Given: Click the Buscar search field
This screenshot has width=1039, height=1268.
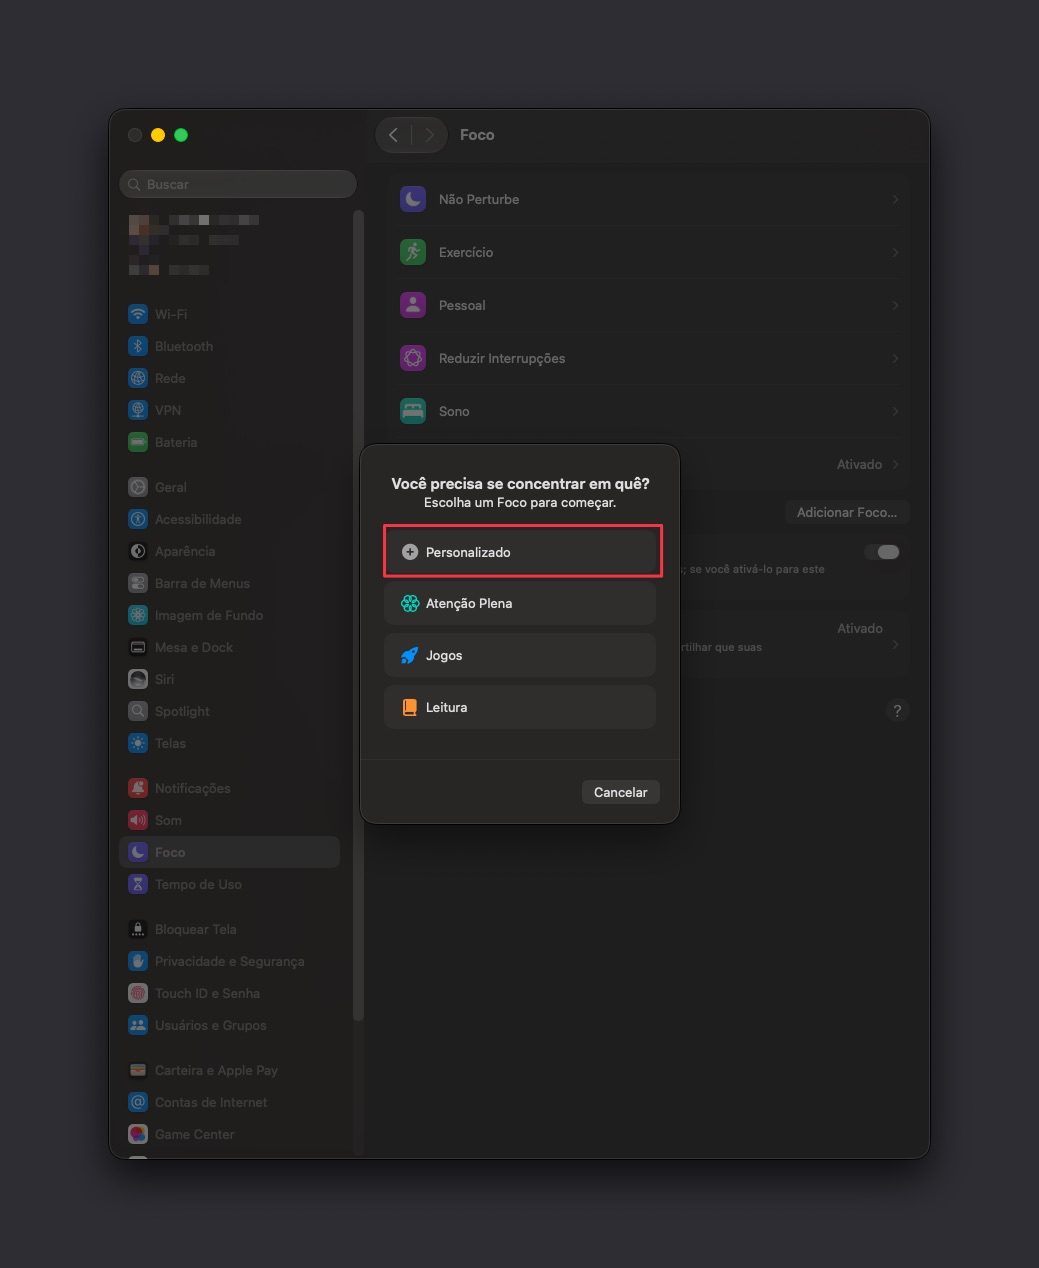Looking at the screenshot, I should pyautogui.click(x=238, y=184).
